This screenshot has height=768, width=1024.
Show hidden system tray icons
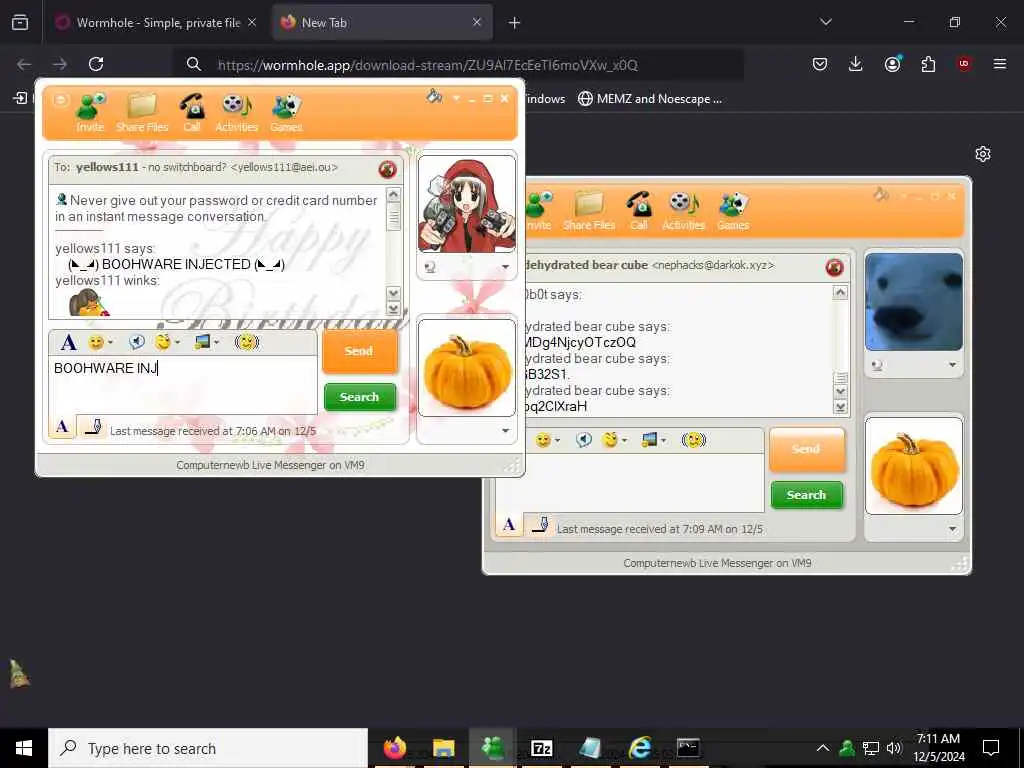pos(823,748)
